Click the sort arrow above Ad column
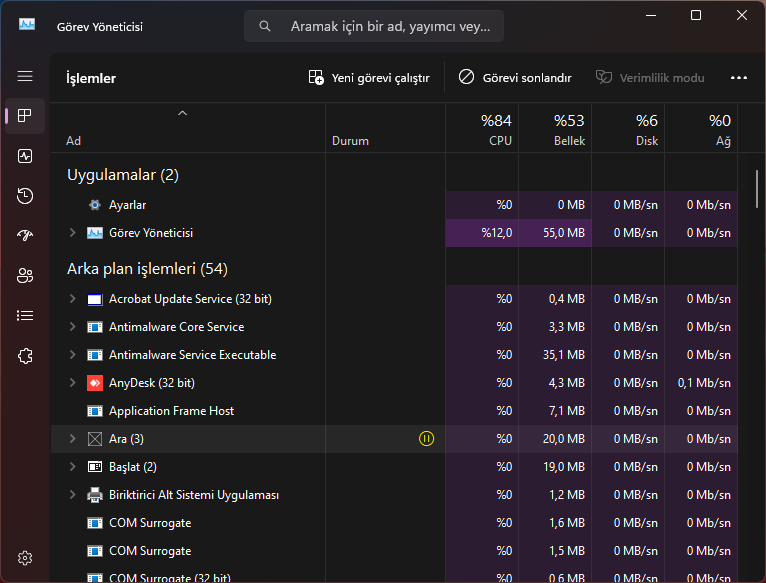 182,113
